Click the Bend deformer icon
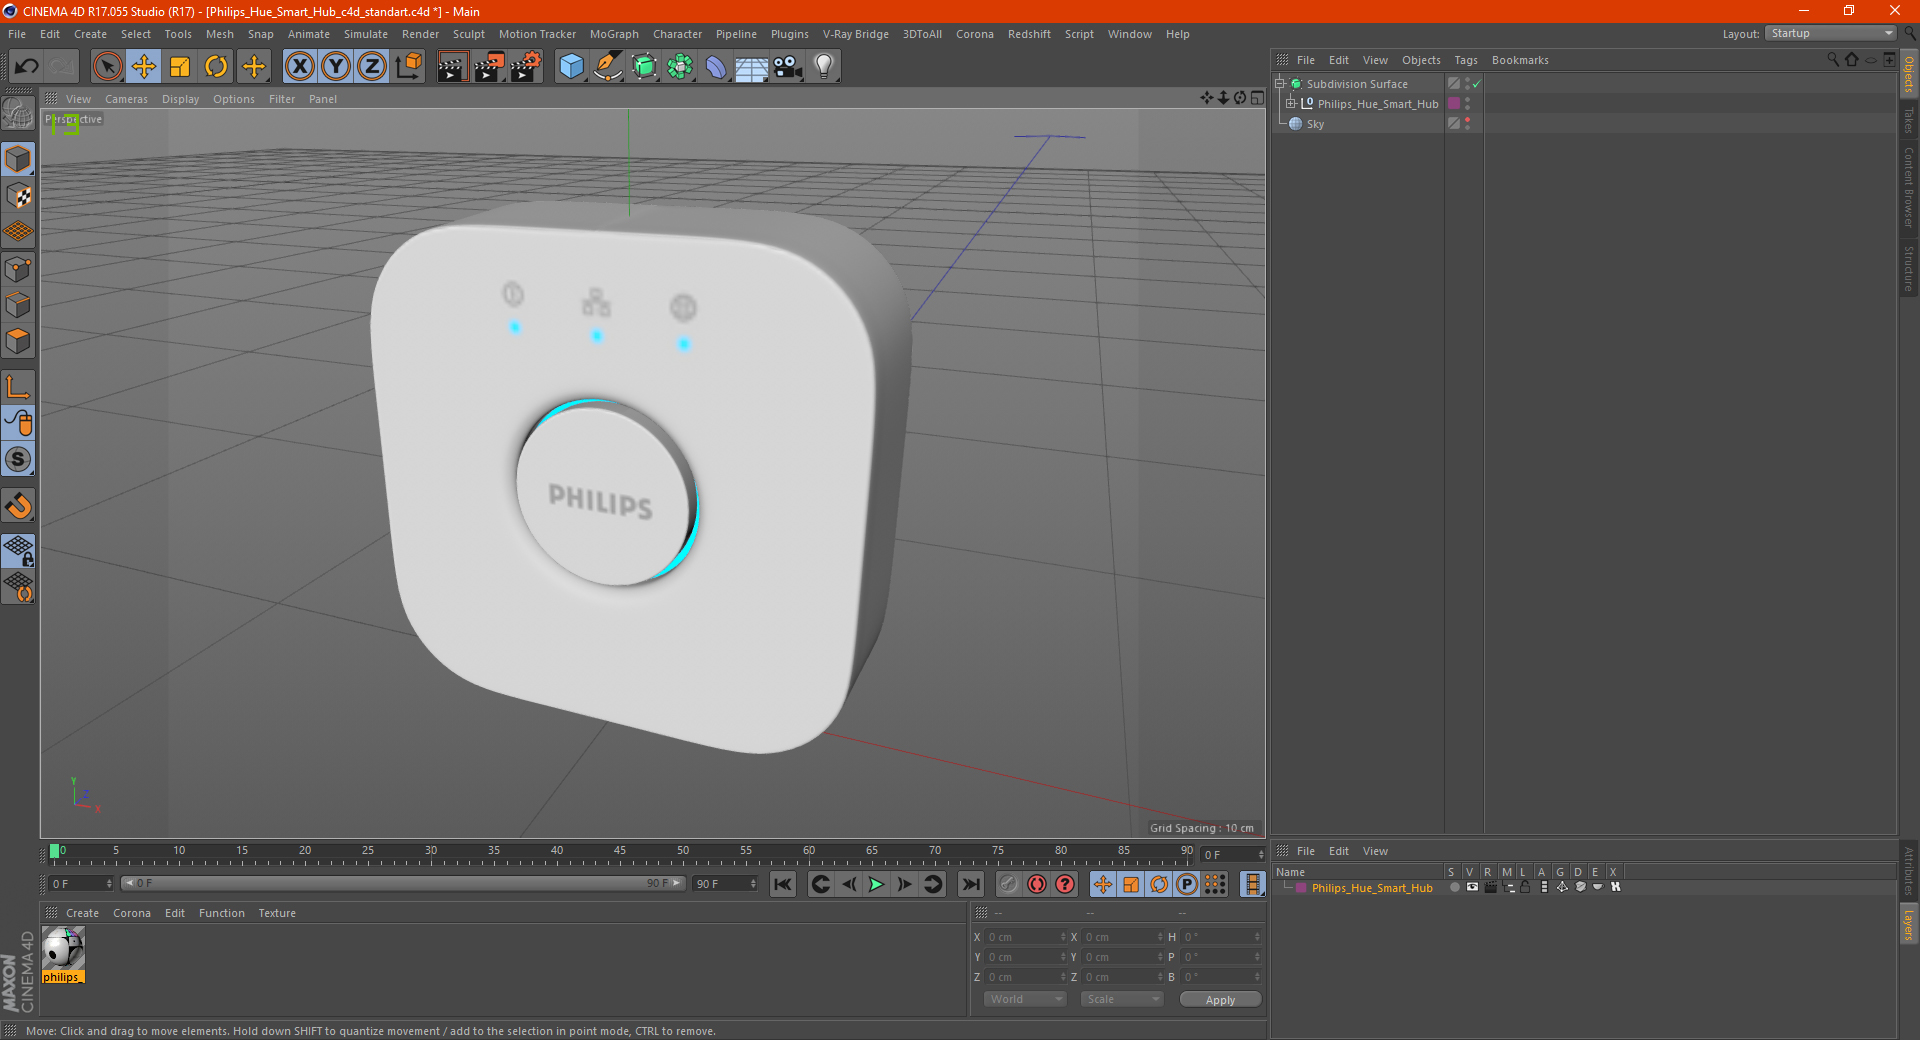The width and height of the screenshot is (1920, 1040). (x=716, y=67)
